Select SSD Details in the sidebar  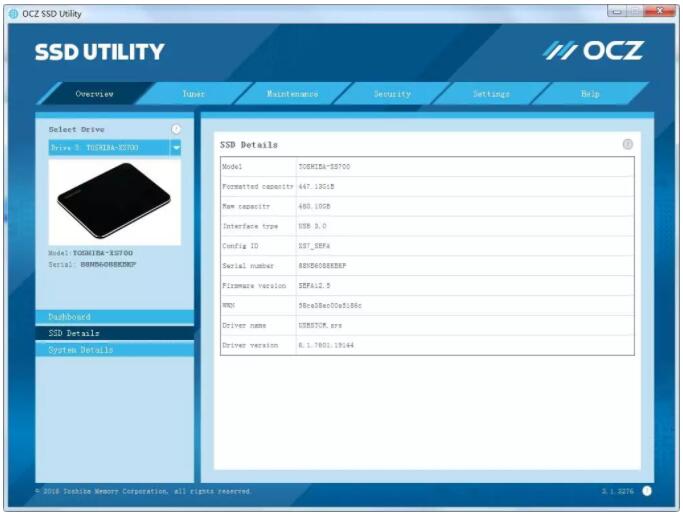pos(114,333)
